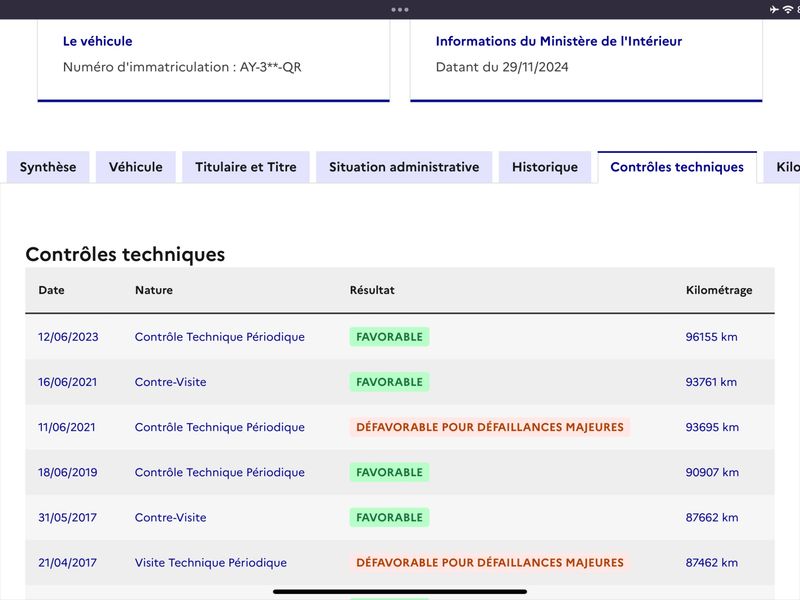Select the date 12/06/2023
Screen dimensions: 800x600
pos(68,337)
